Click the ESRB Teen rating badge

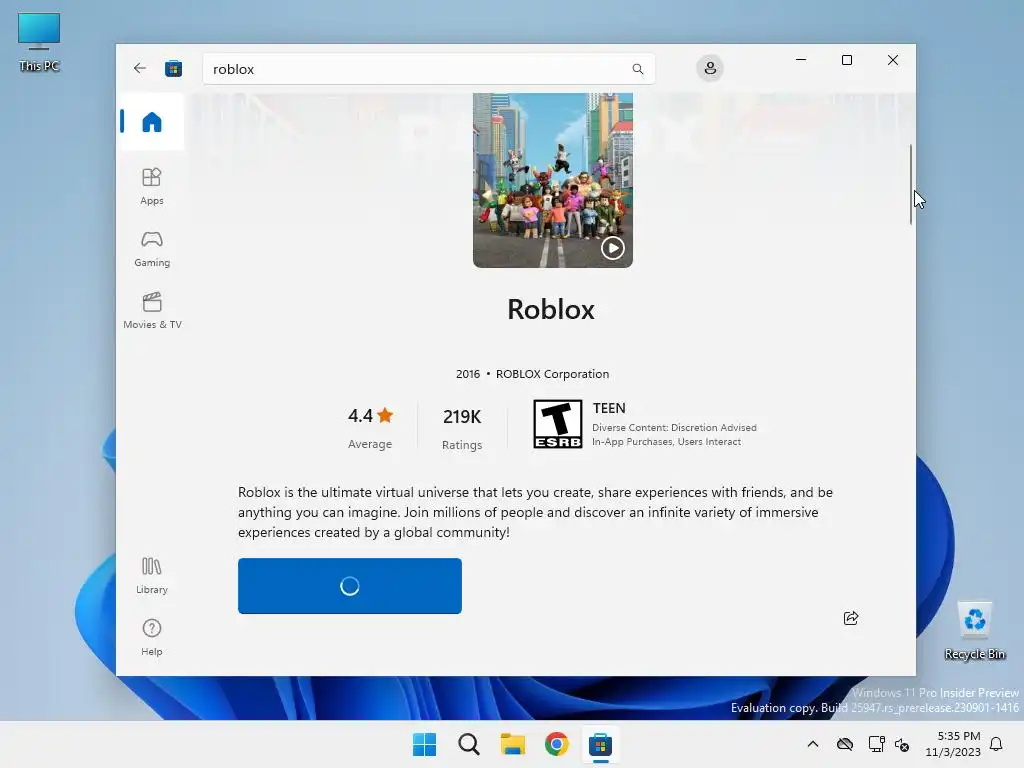click(x=557, y=424)
